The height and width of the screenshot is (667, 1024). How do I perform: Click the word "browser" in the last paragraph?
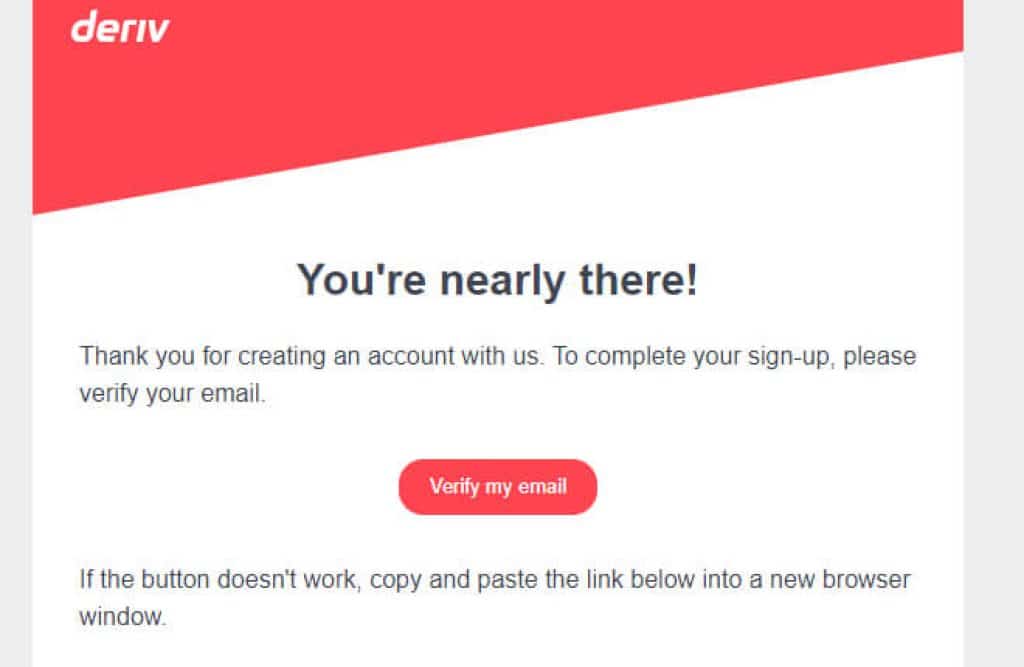pyautogui.click(x=866, y=579)
